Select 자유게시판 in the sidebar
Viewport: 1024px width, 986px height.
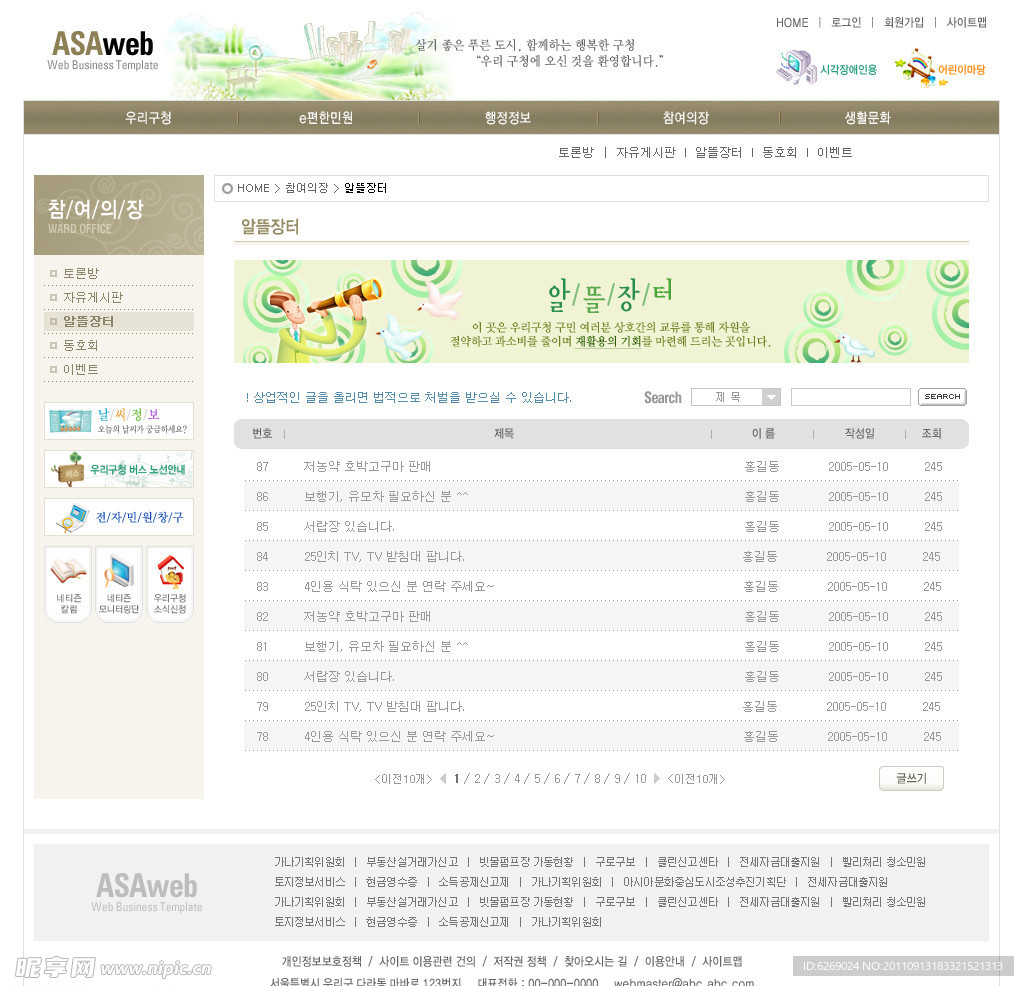pos(93,297)
